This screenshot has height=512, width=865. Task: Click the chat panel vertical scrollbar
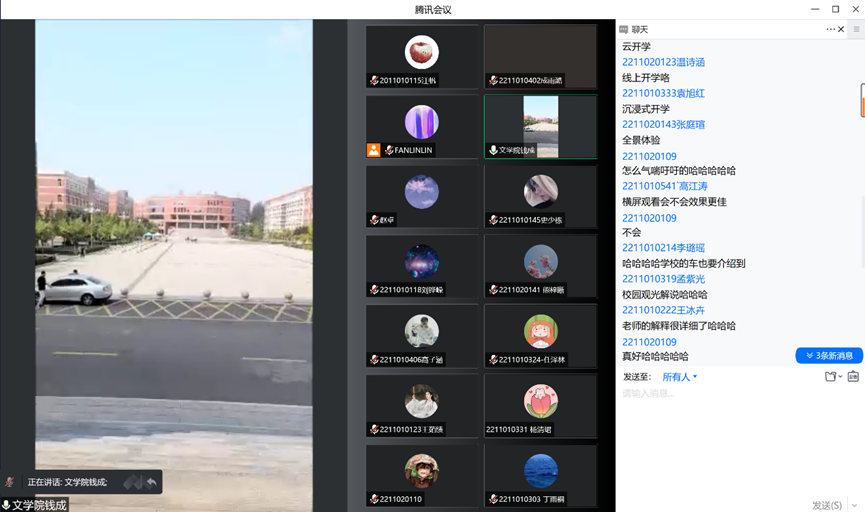(x=861, y=100)
